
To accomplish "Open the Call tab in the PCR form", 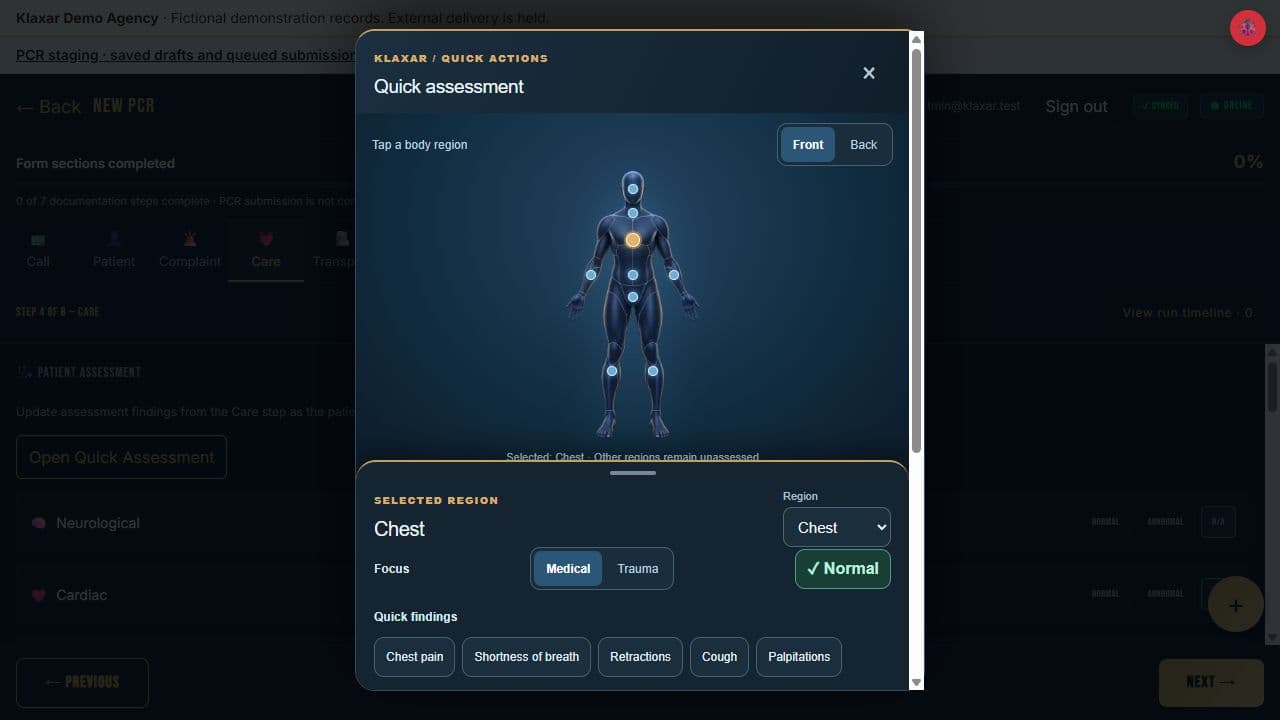I will pos(38,251).
